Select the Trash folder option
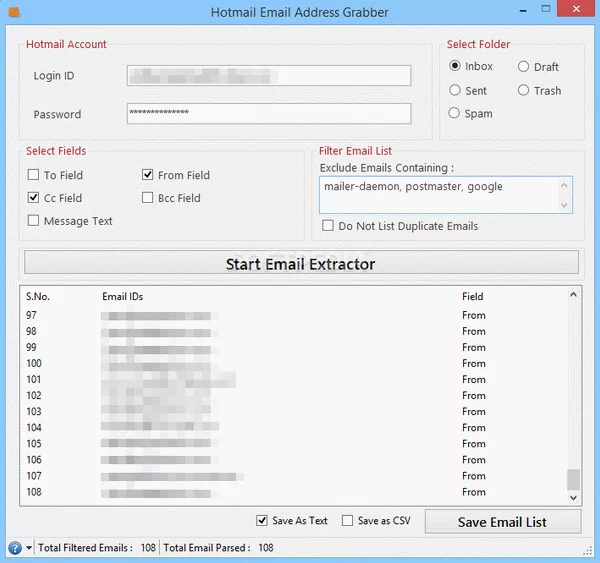Viewport: 600px width, 563px height. [x=524, y=90]
